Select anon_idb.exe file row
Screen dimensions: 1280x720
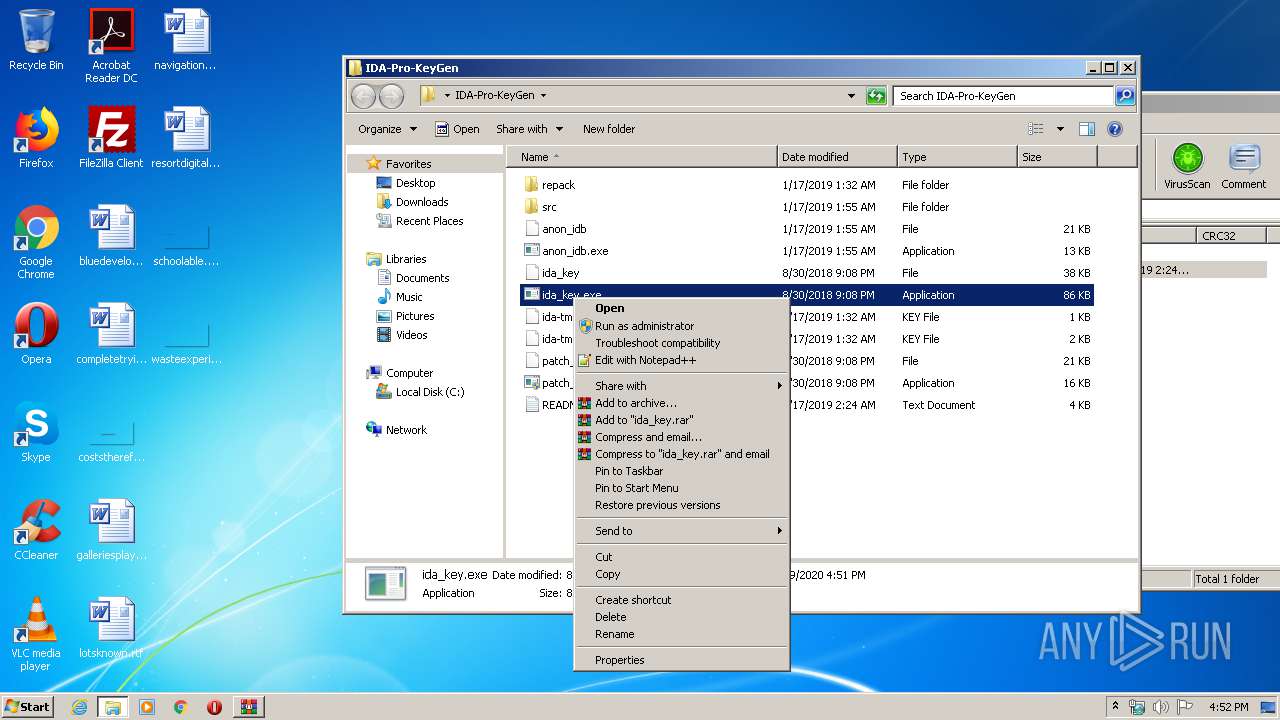(x=806, y=251)
